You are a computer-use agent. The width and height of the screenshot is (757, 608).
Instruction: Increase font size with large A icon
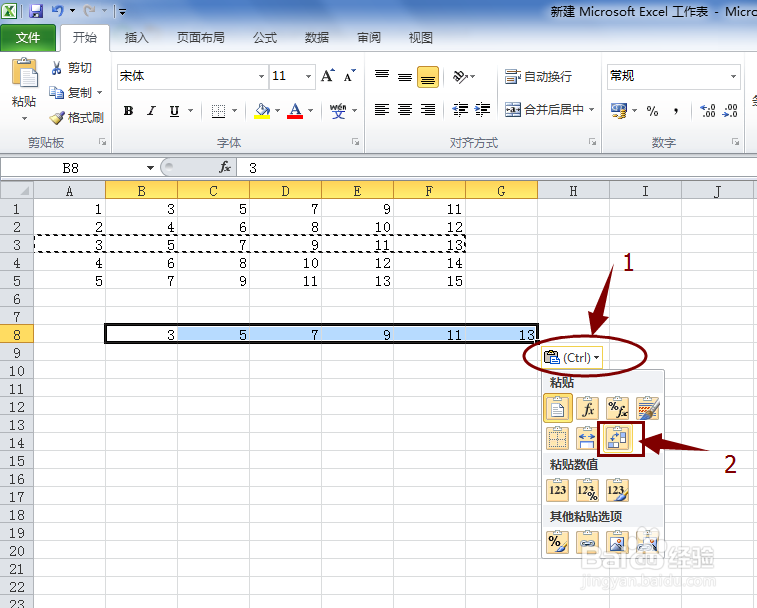(328, 76)
